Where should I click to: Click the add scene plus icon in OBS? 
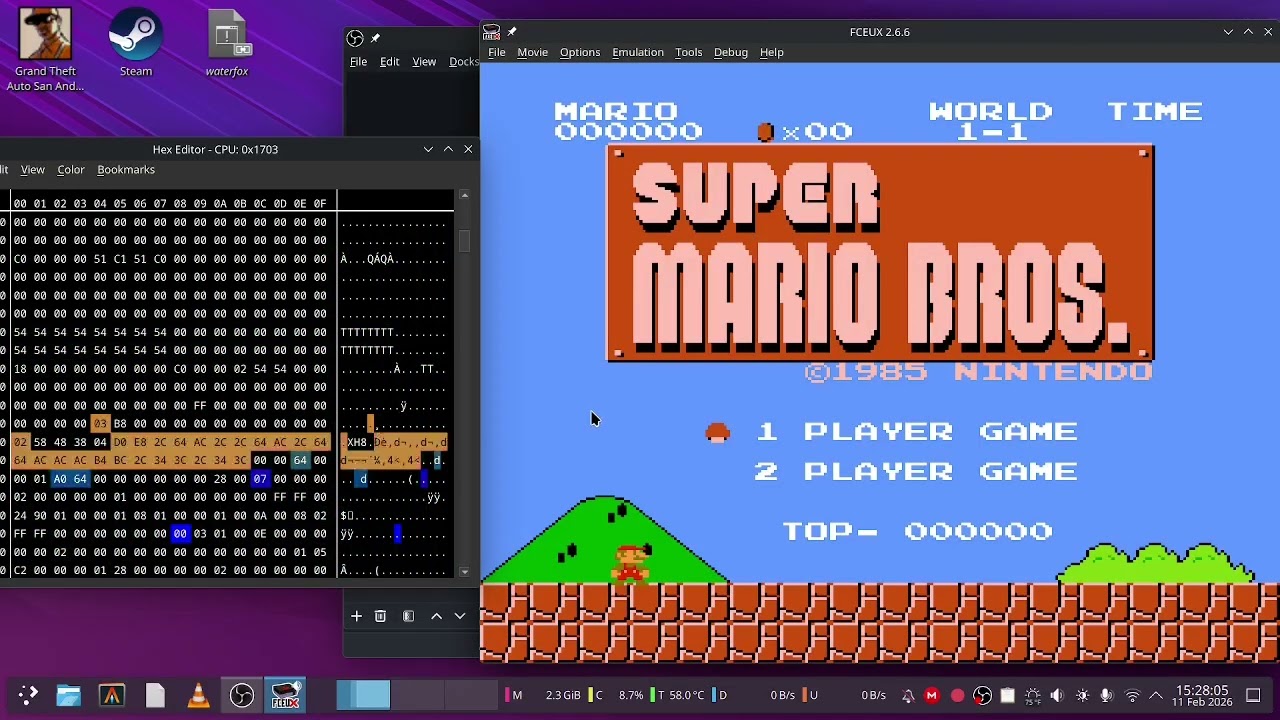pos(356,616)
